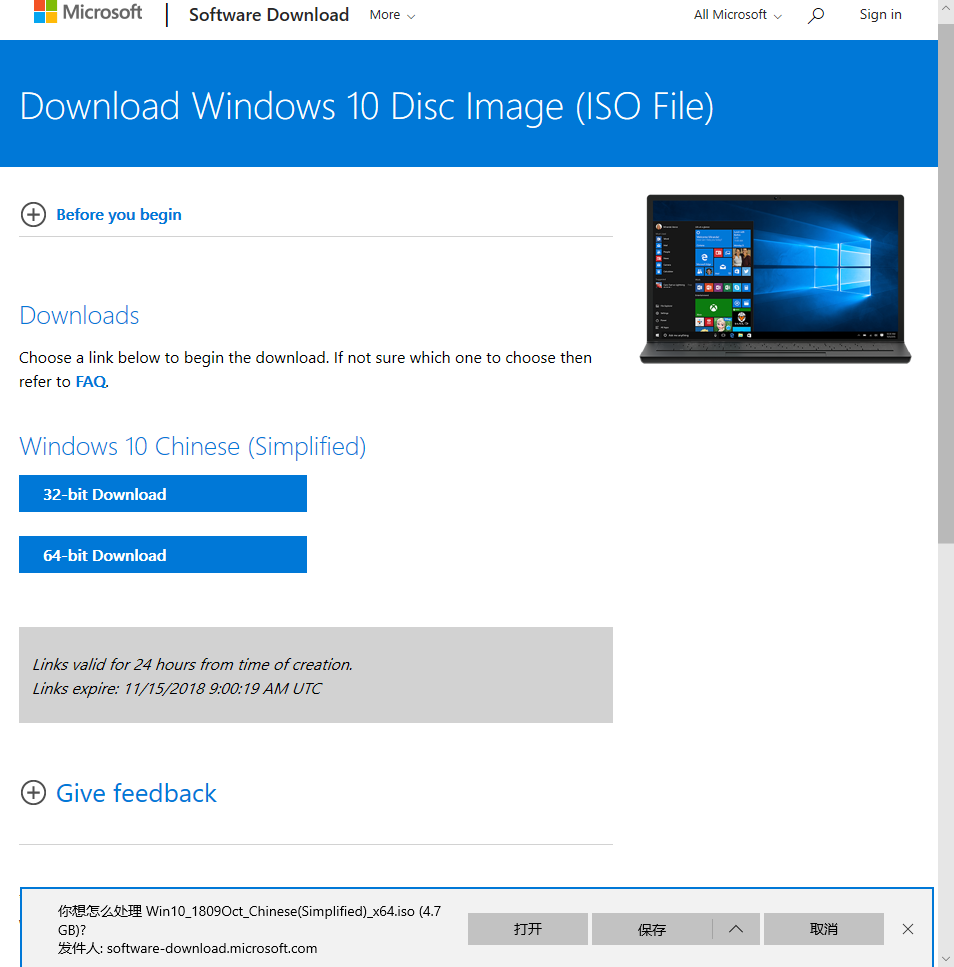Viewport: 954px width, 967px height.
Task: Open the All Microsoft dropdown
Action: (738, 15)
